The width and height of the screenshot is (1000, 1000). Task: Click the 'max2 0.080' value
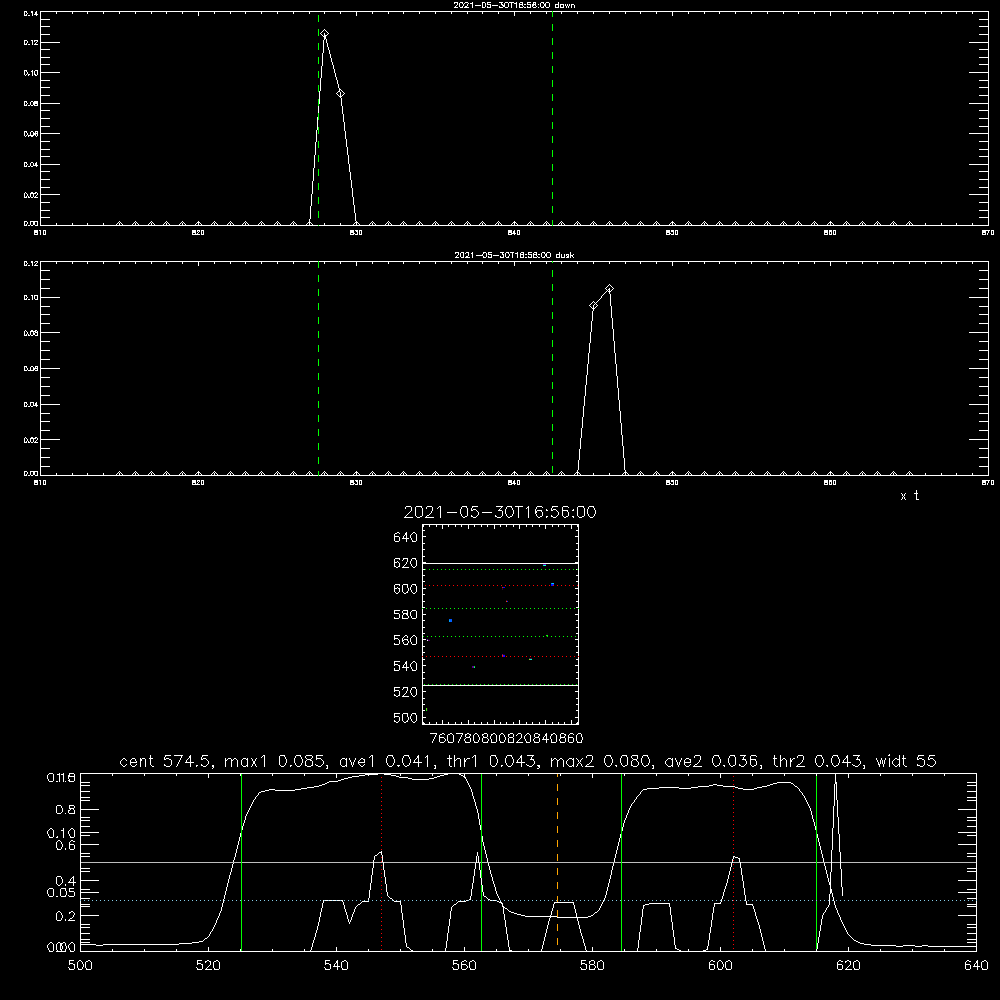[600, 761]
